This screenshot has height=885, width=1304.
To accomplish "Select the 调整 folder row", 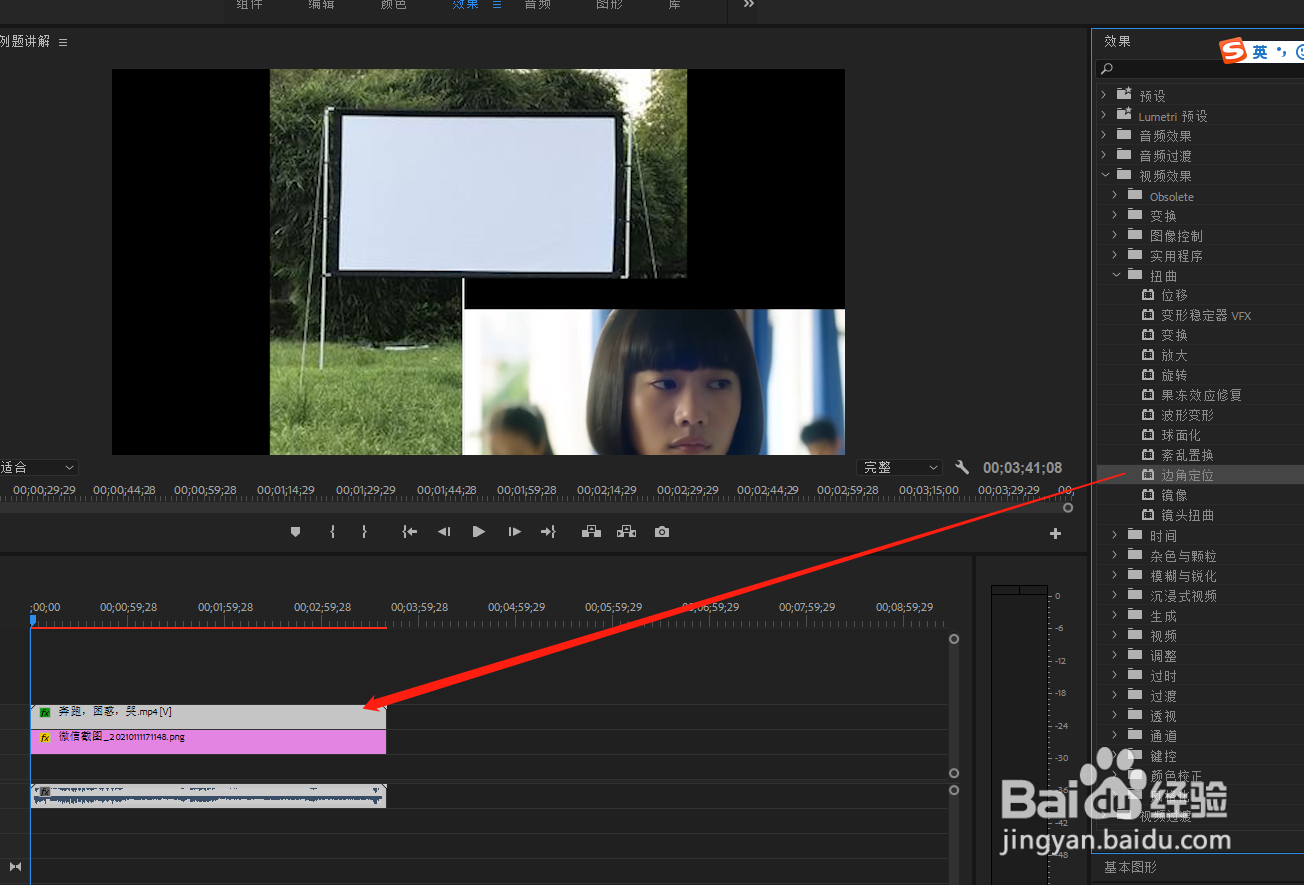I will pos(1200,655).
